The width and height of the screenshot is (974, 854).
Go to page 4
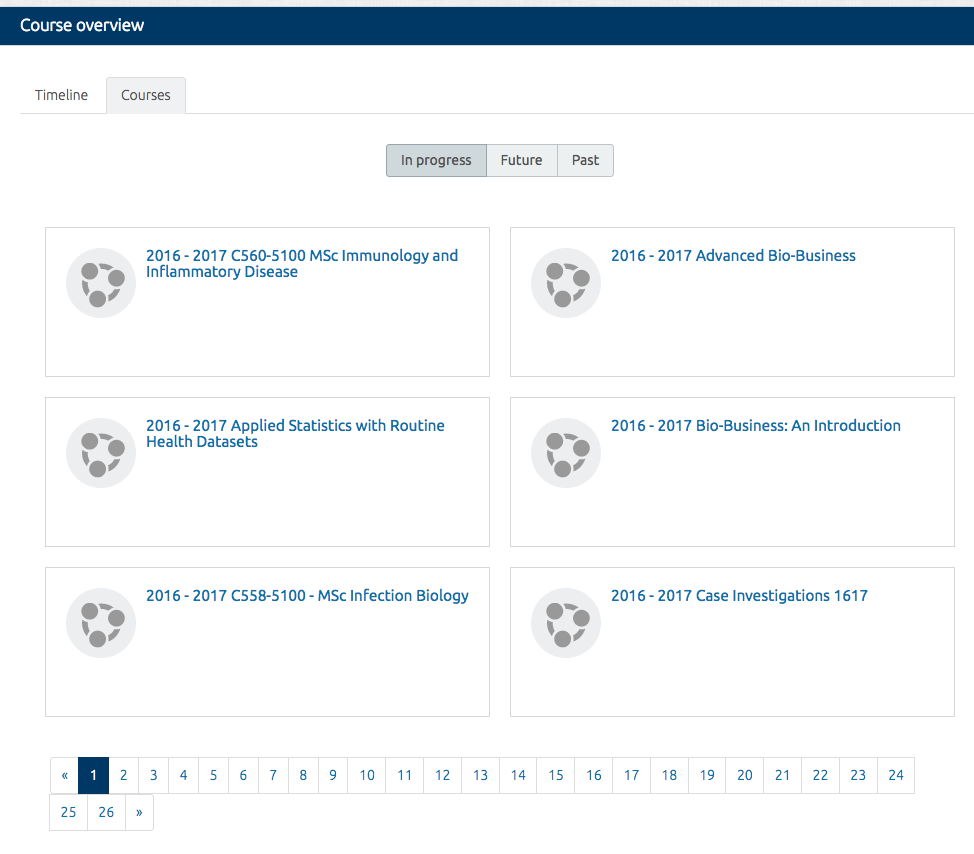[183, 775]
